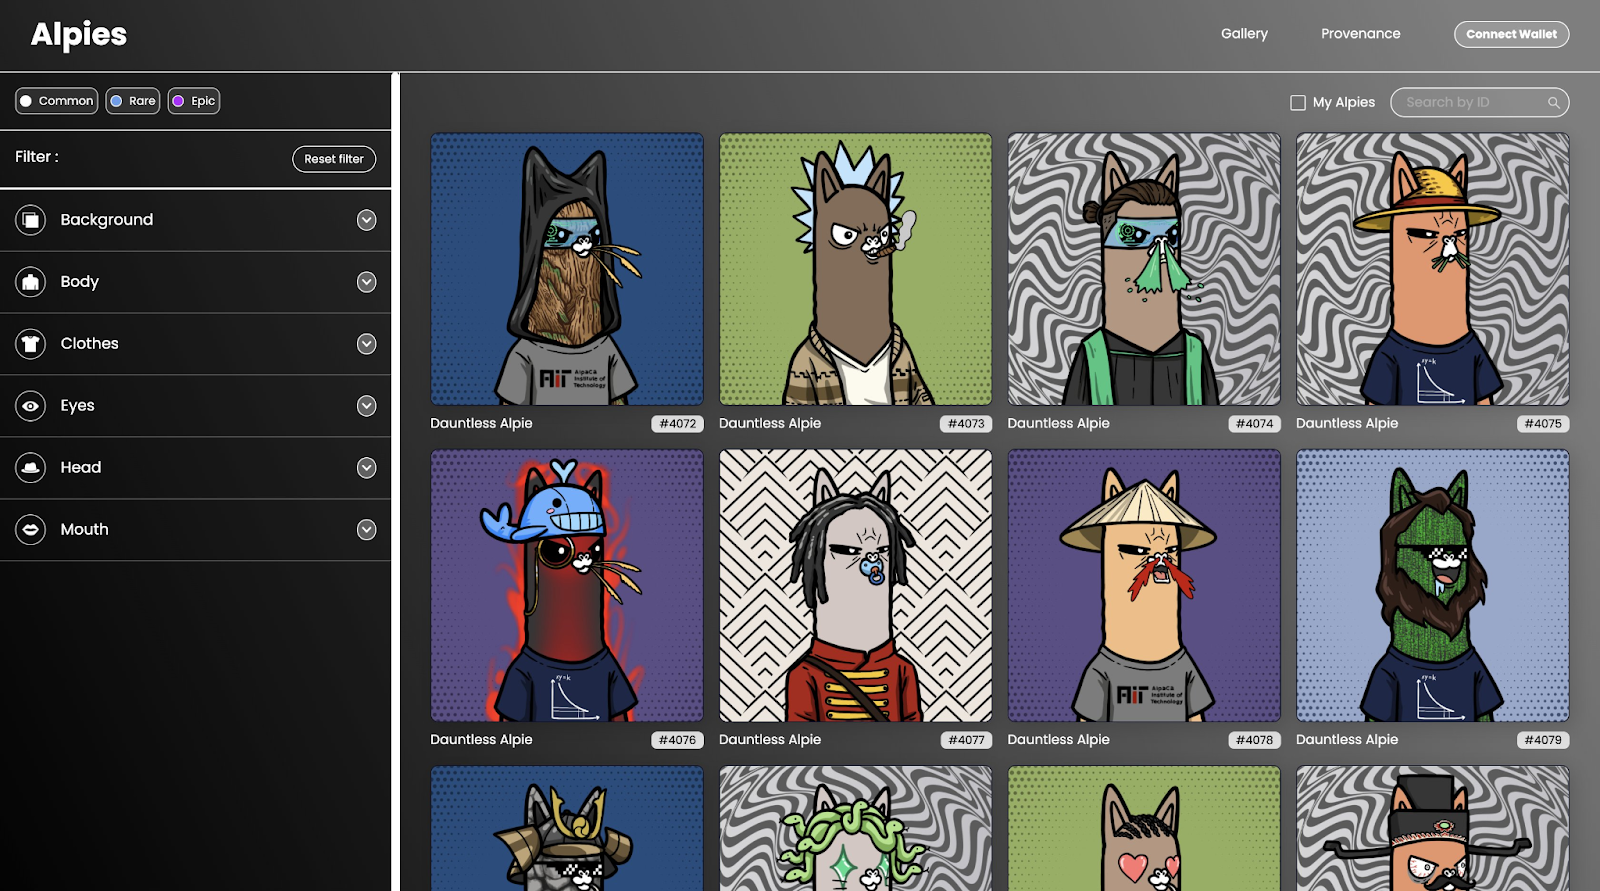
Task: Click Dauntless Alpie title of #4072
Action: tap(481, 423)
